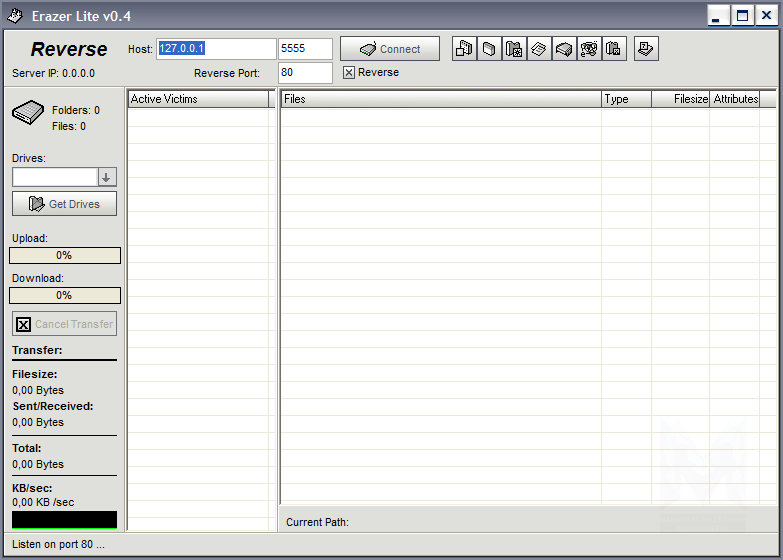Click the window-shaped toolbar icon
Image resolution: width=783 pixels, height=560 pixels.
(x=489, y=48)
